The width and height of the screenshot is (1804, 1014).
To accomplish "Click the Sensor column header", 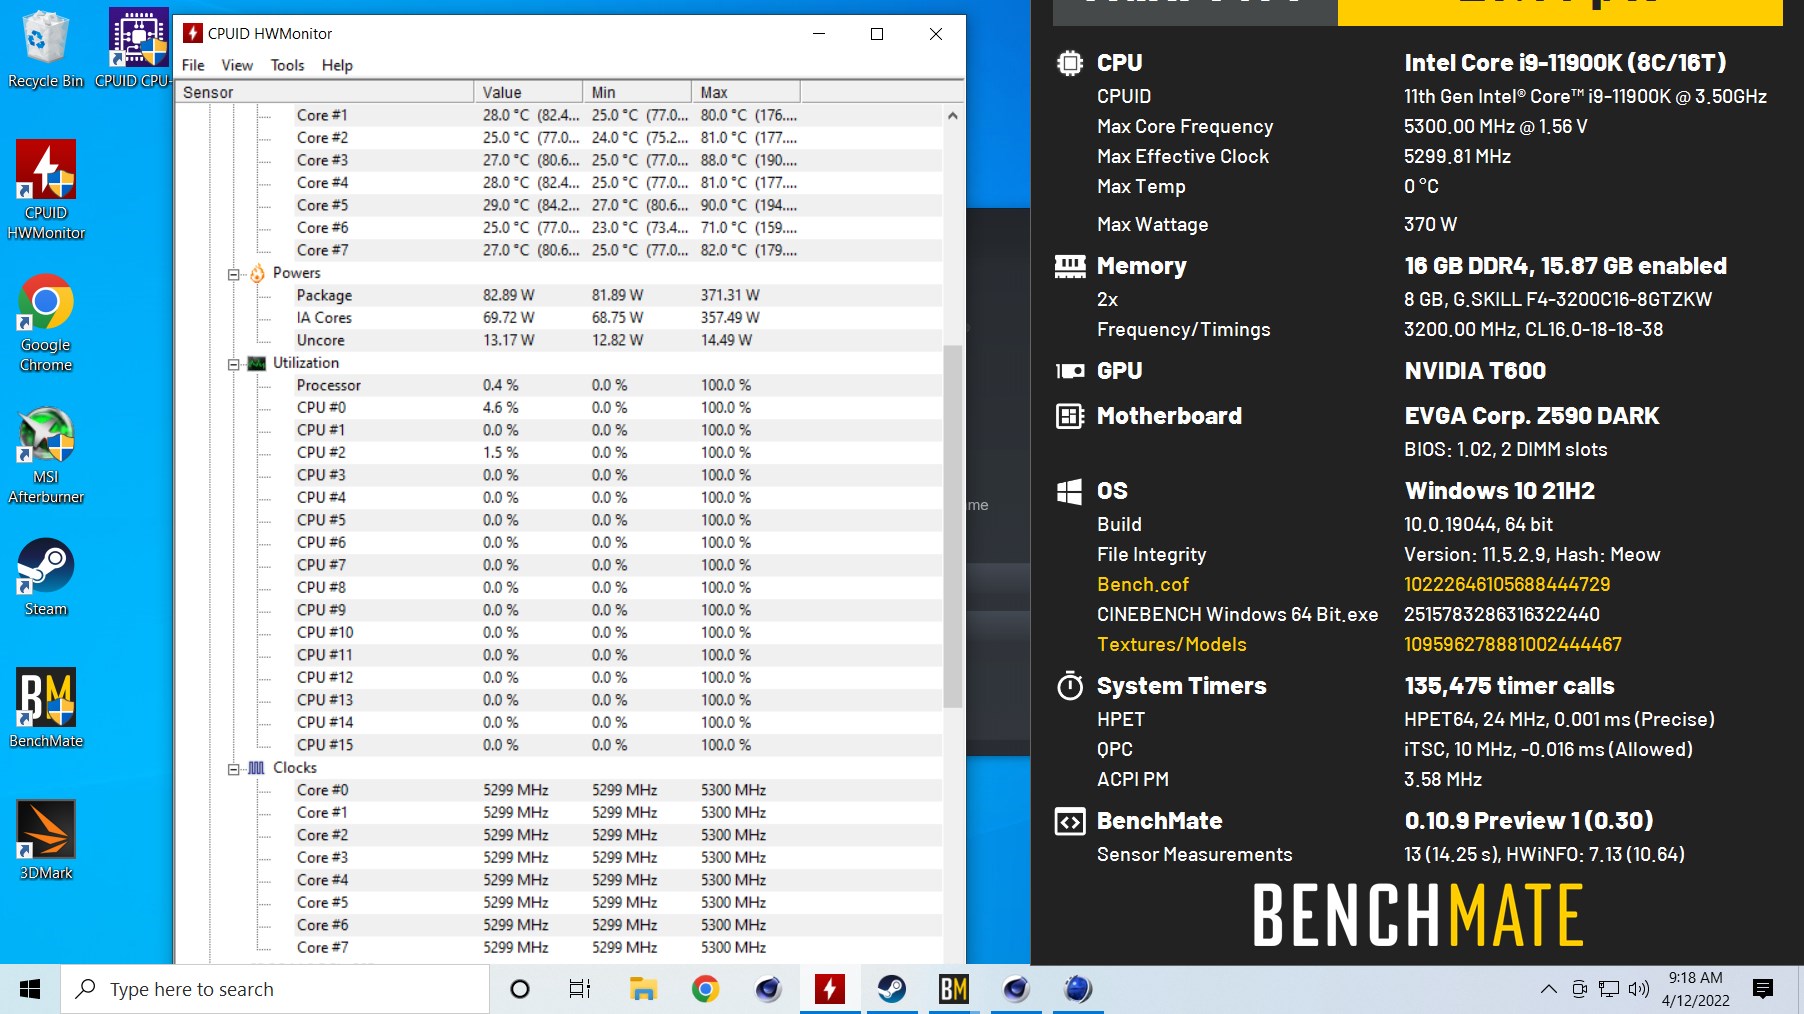I will point(324,92).
